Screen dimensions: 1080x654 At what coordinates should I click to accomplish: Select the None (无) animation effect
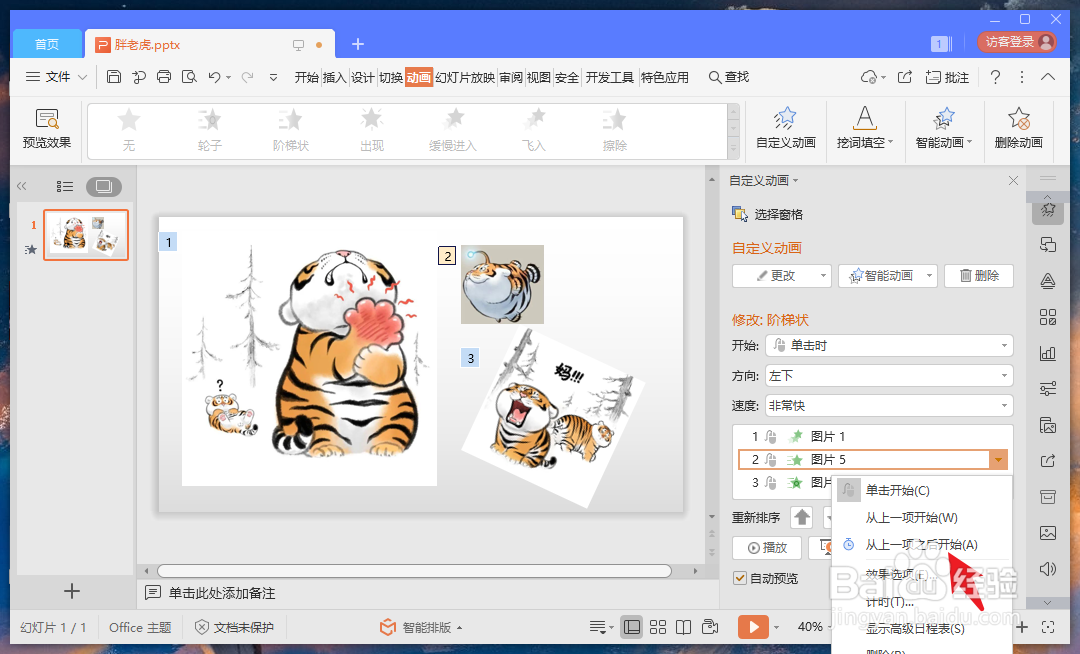(x=129, y=130)
